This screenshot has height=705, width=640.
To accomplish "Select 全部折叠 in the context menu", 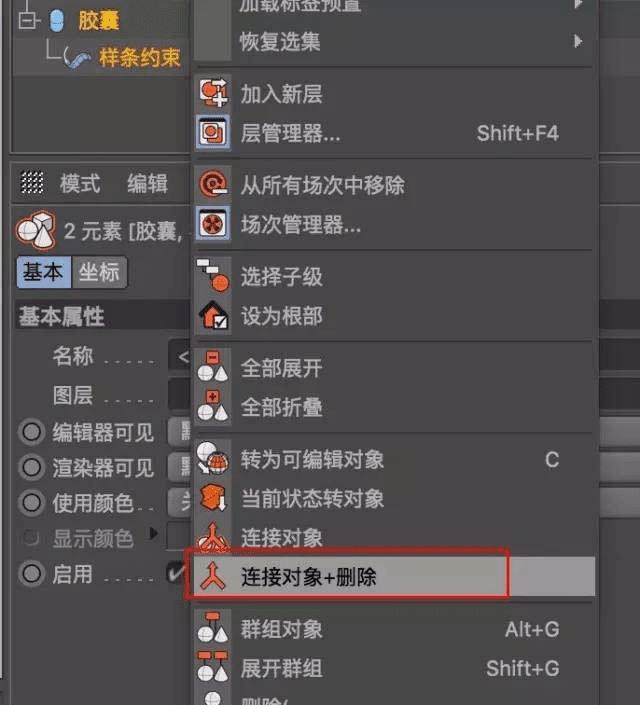I will [x=281, y=407].
